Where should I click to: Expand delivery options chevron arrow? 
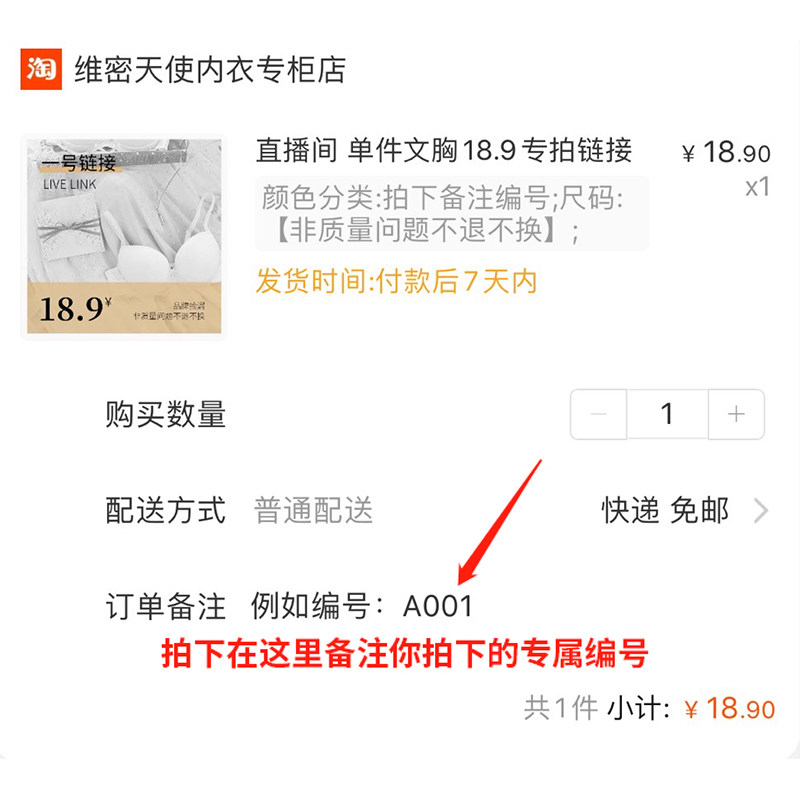pos(761,511)
